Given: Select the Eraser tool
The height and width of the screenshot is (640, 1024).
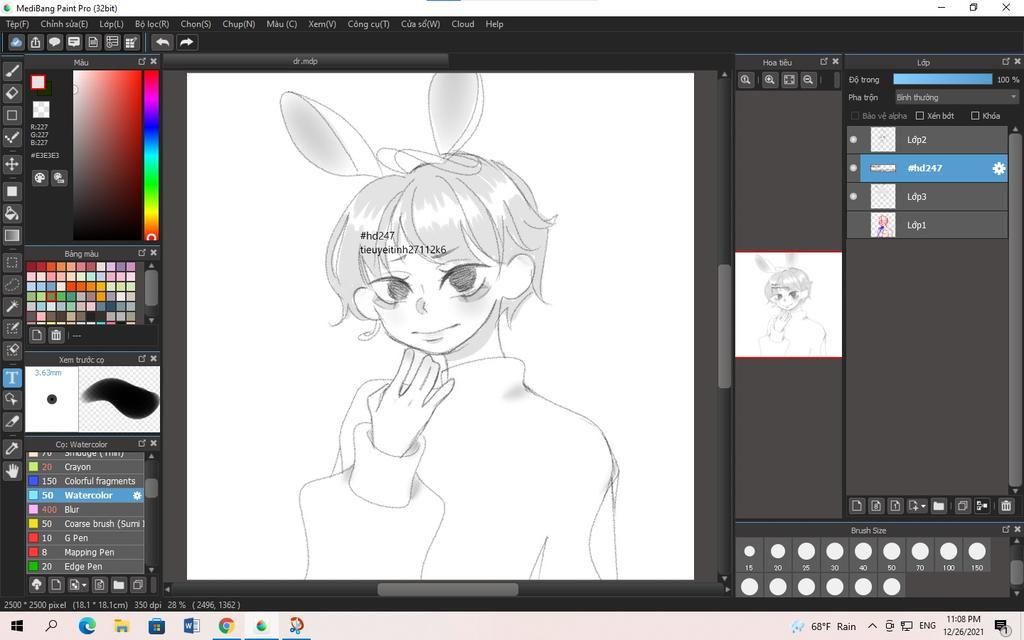Looking at the screenshot, I should click(12, 93).
